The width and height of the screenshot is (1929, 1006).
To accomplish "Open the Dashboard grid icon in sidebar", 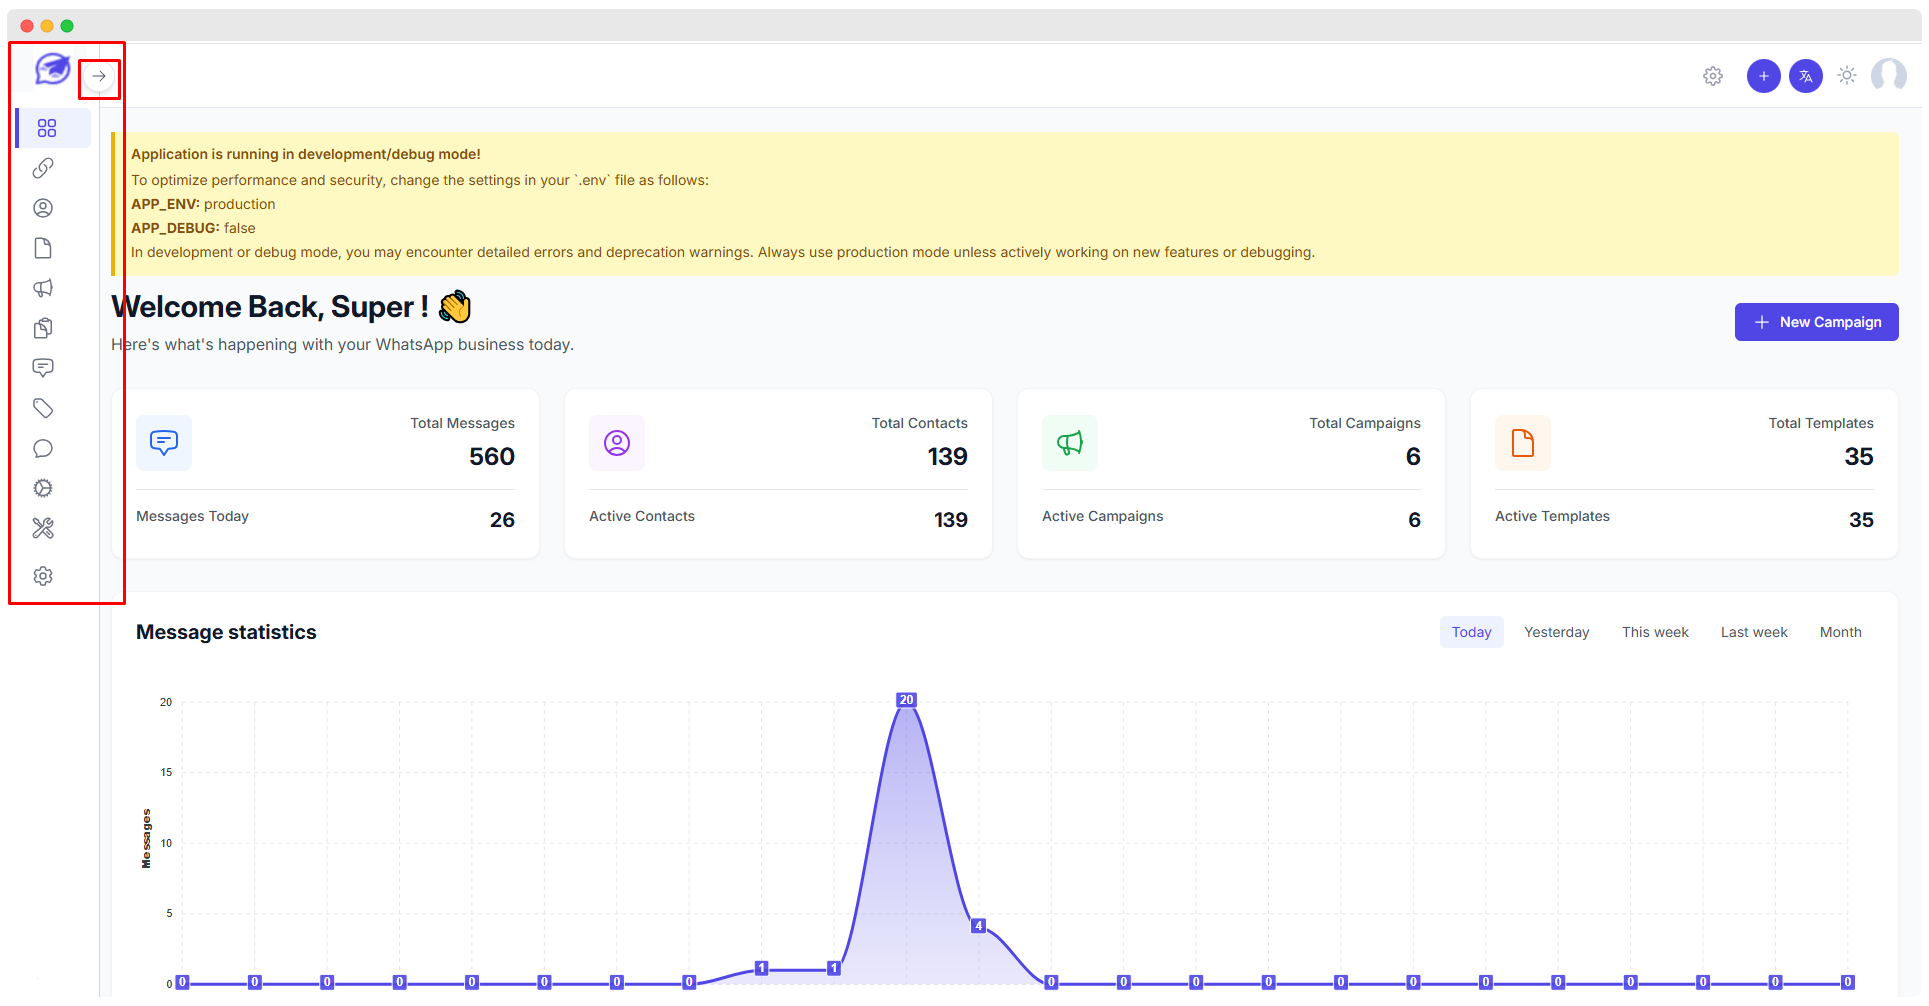I will (47, 128).
